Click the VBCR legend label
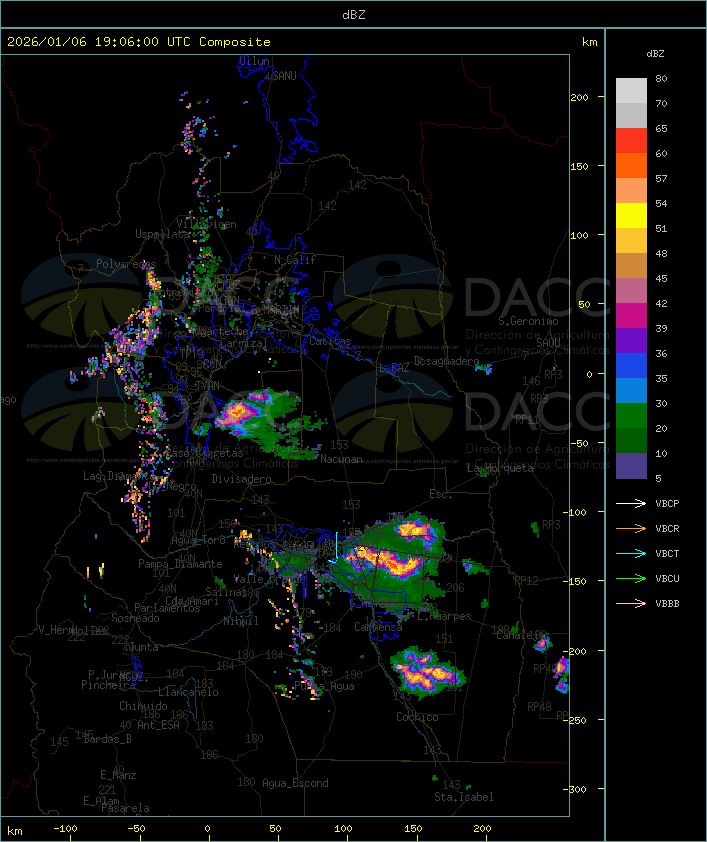This screenshot has width=707, height=842. click(667, 528)
